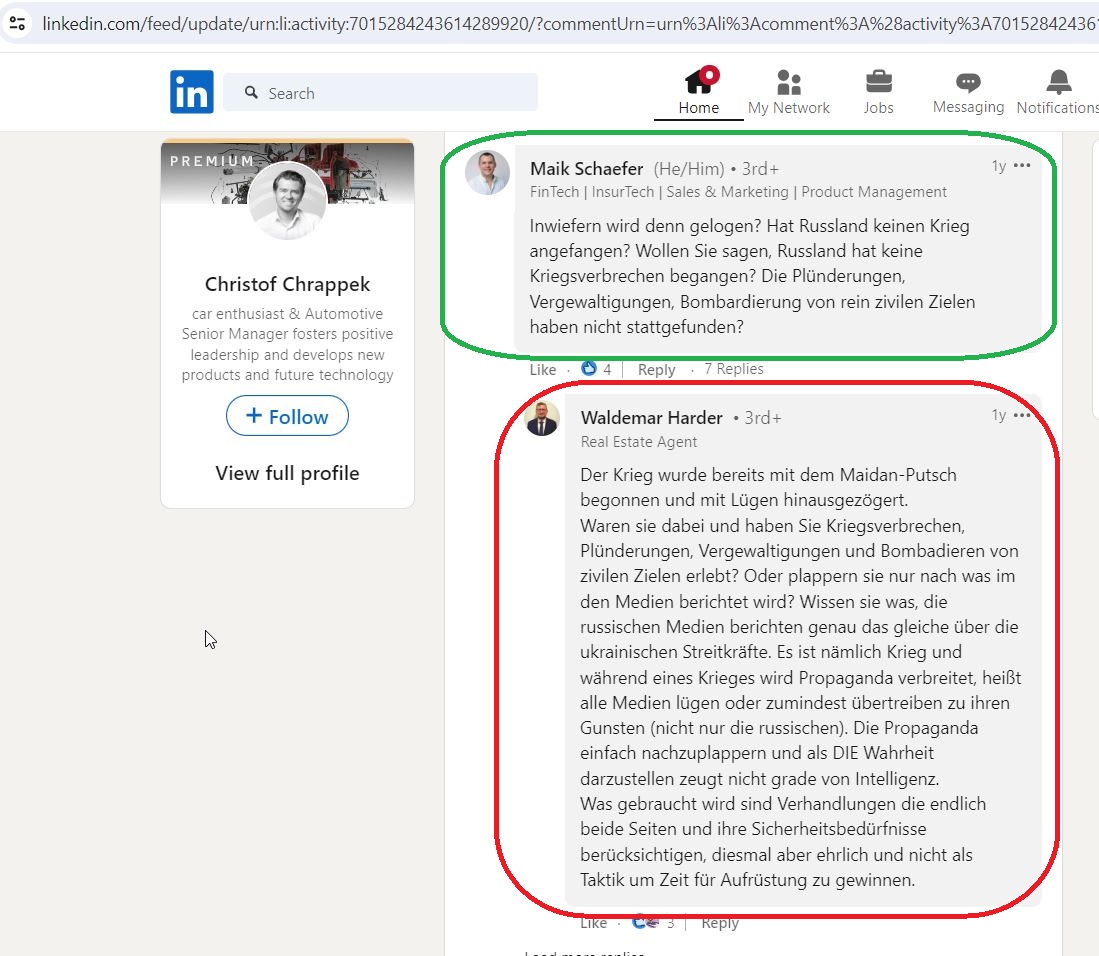Open View full profile link

click(x=287, y=473)
